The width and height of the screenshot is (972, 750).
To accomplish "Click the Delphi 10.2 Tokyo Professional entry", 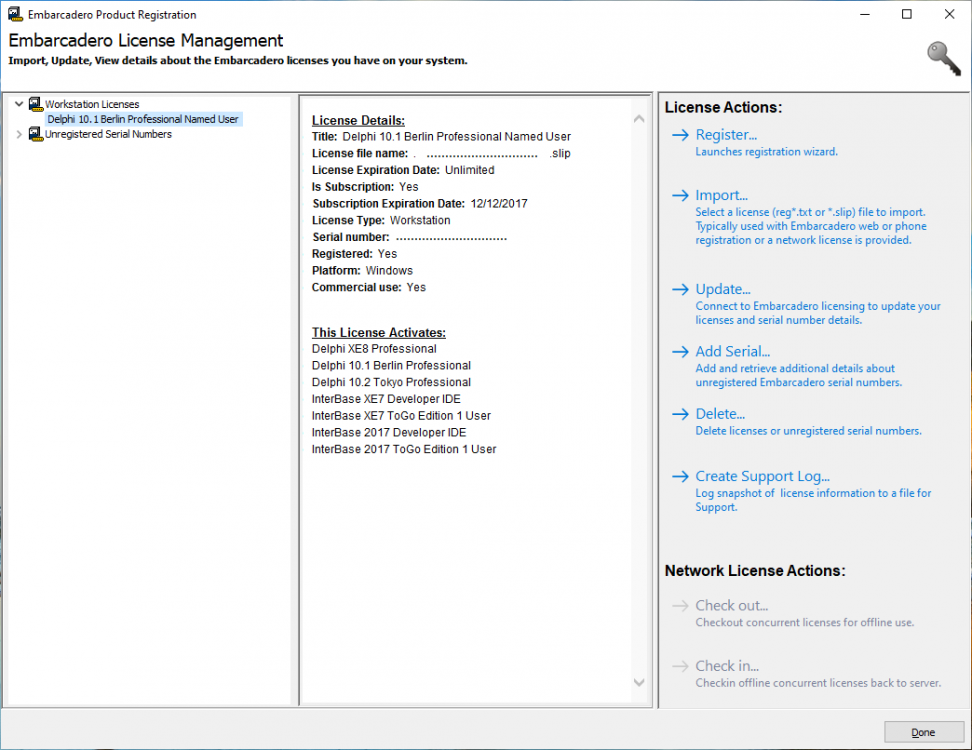I will click(391, 382).
